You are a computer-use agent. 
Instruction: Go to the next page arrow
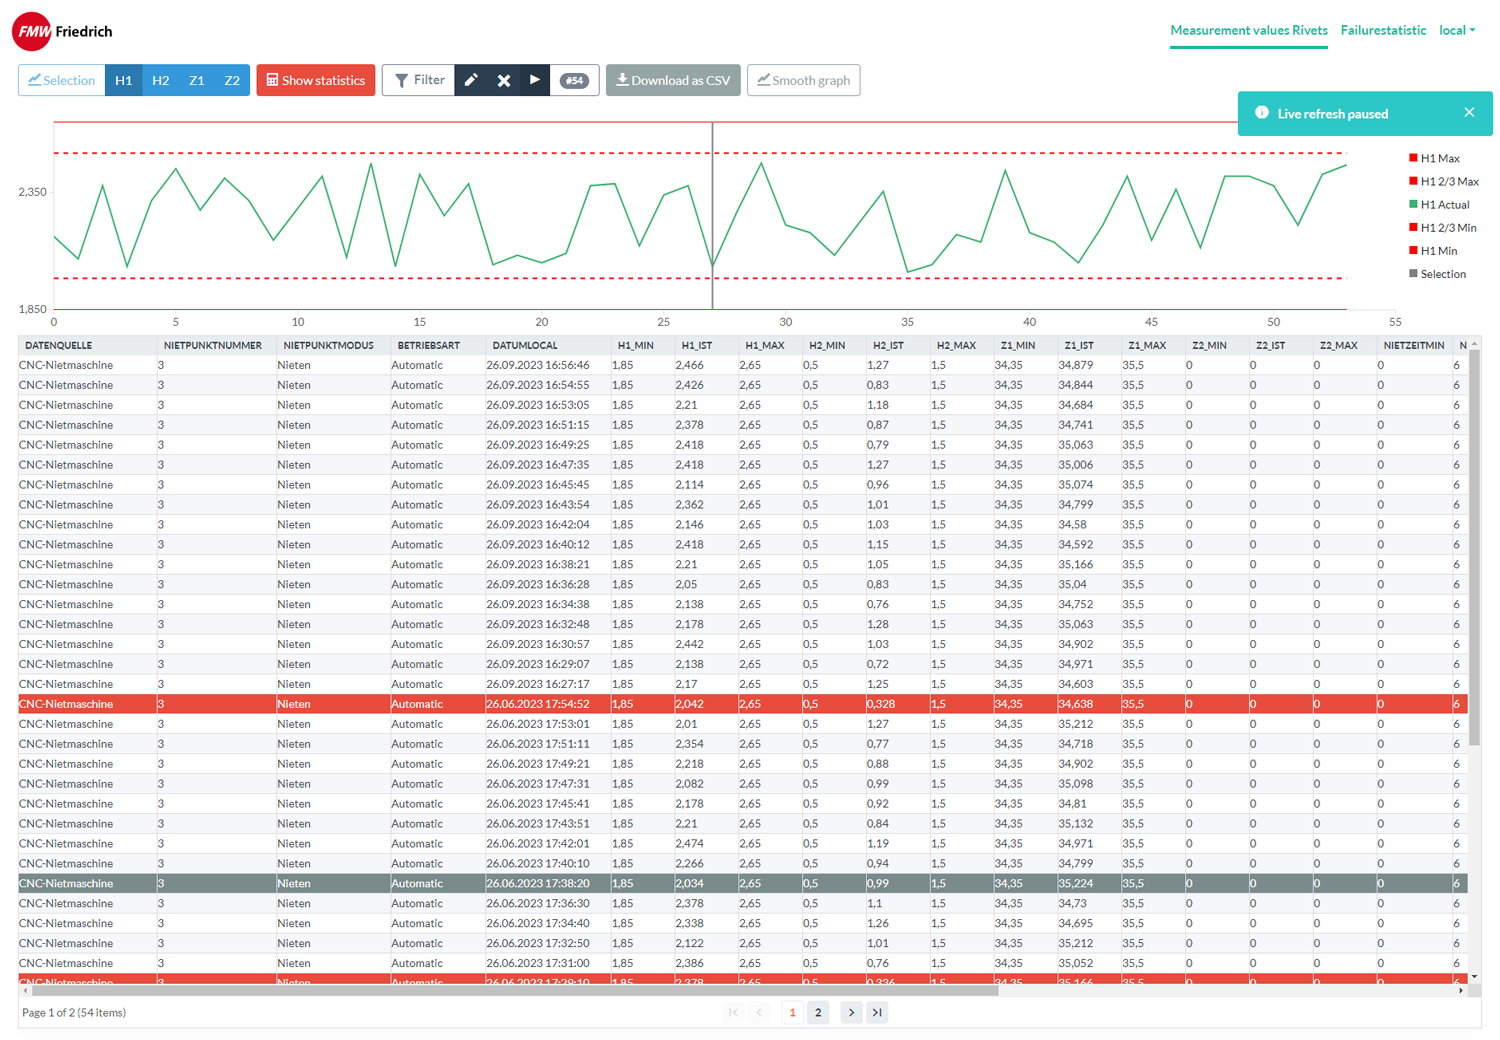click(851, 1012)
